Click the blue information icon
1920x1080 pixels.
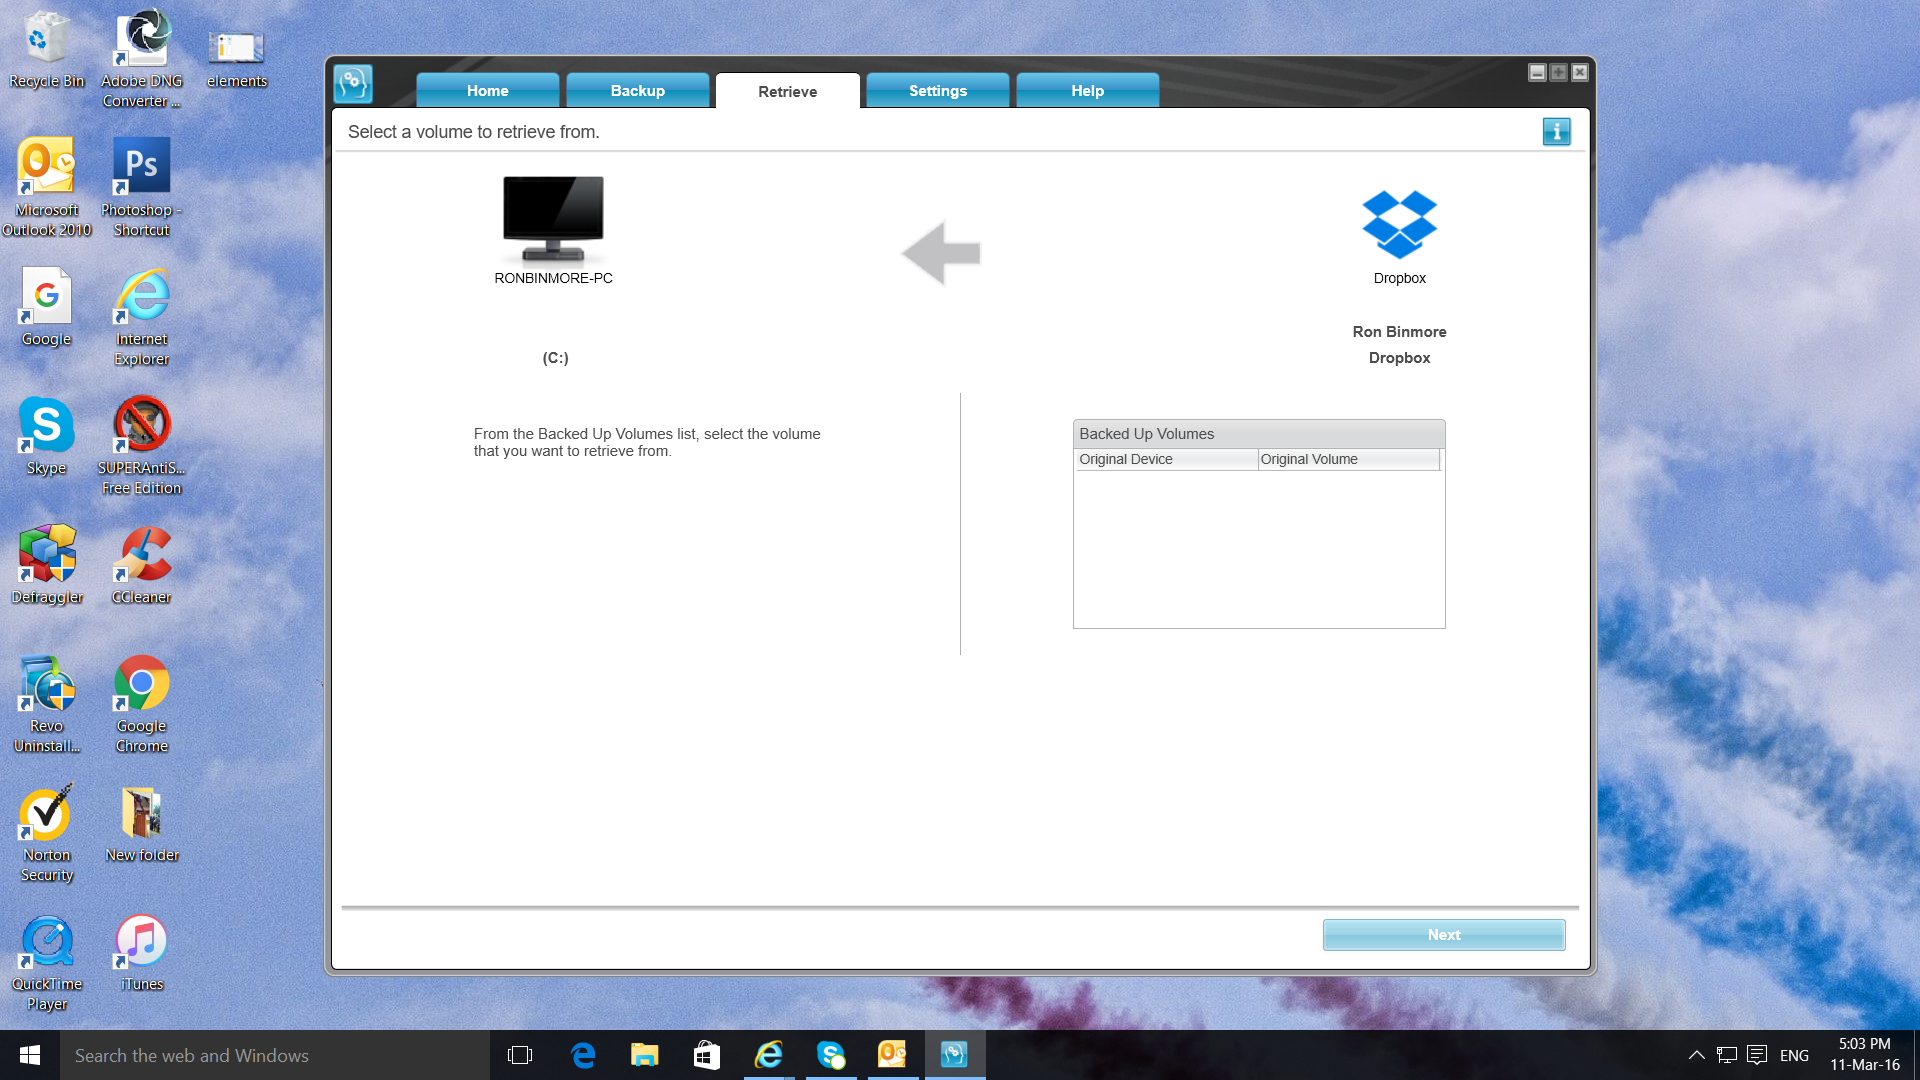click(x=1556, y=132)
